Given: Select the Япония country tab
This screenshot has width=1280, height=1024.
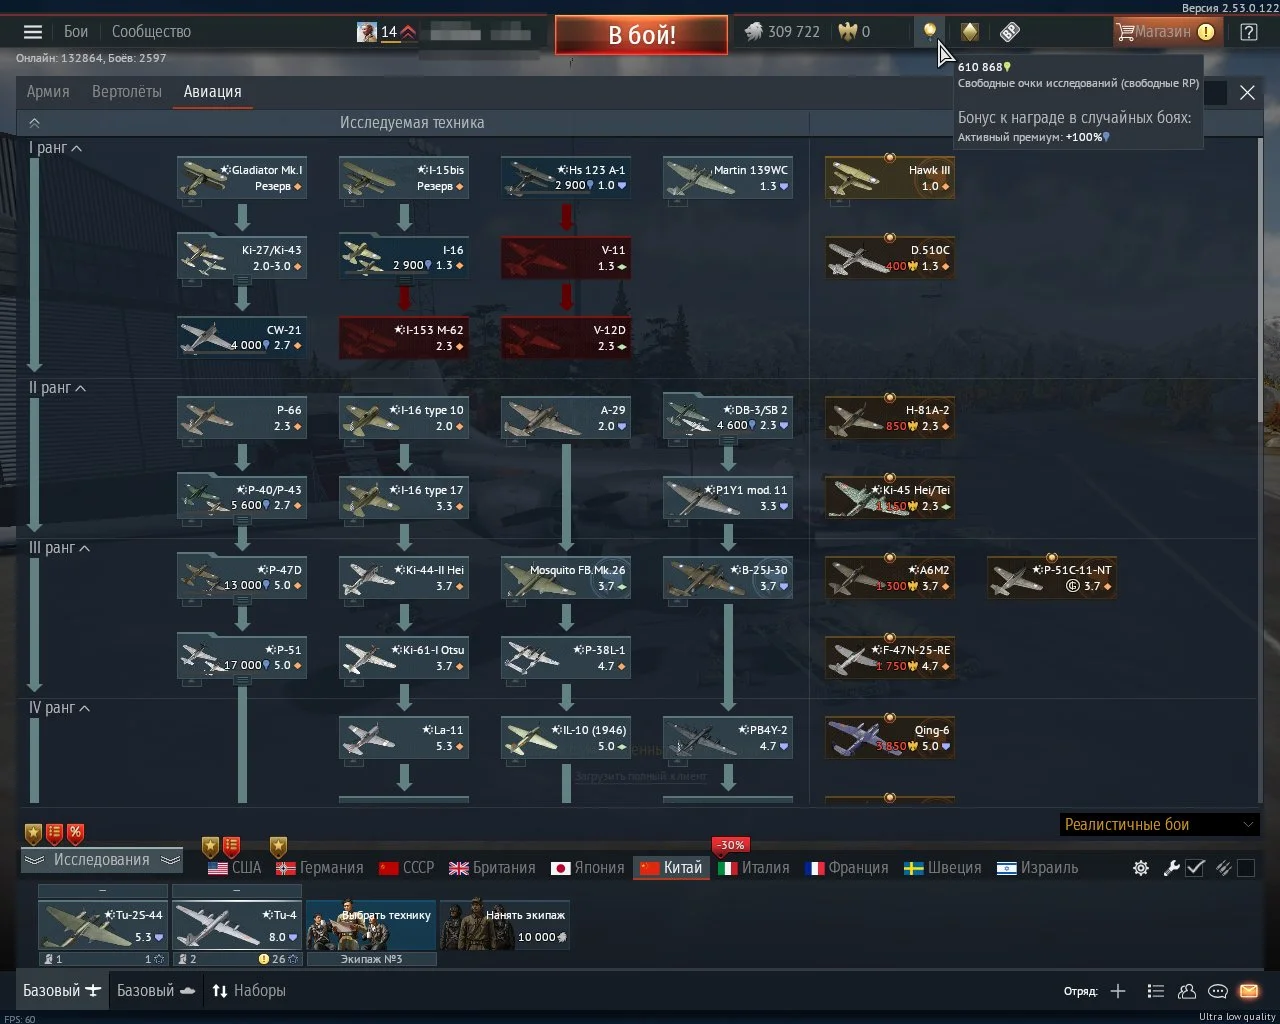Looking at the screenshot, I should click(x=588, y=868).
